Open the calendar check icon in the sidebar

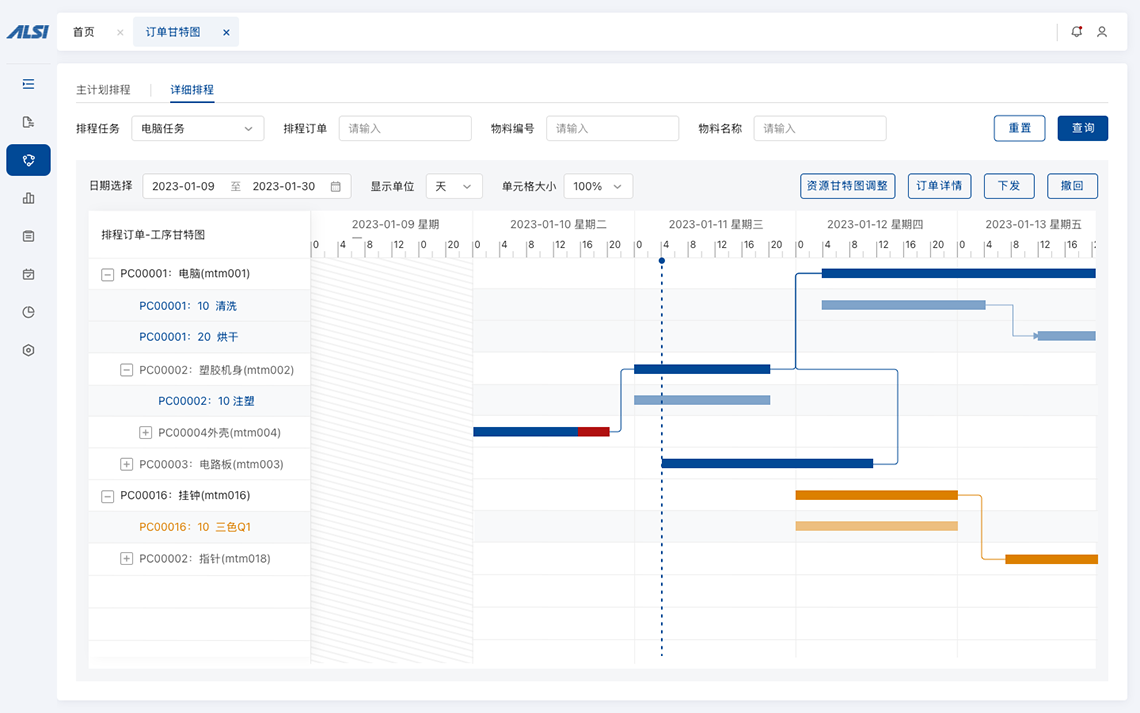28,274
